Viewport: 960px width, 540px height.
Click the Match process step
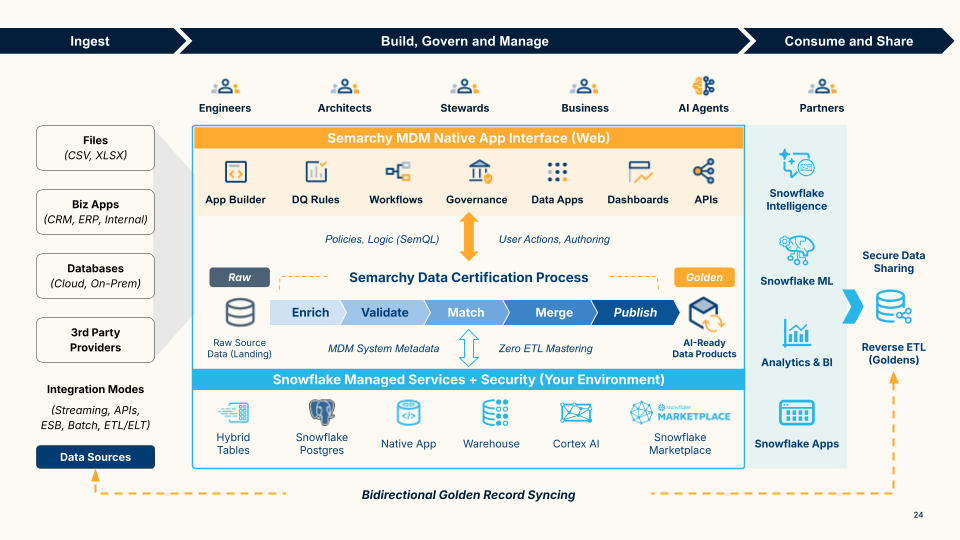click(x=466, y=312)
